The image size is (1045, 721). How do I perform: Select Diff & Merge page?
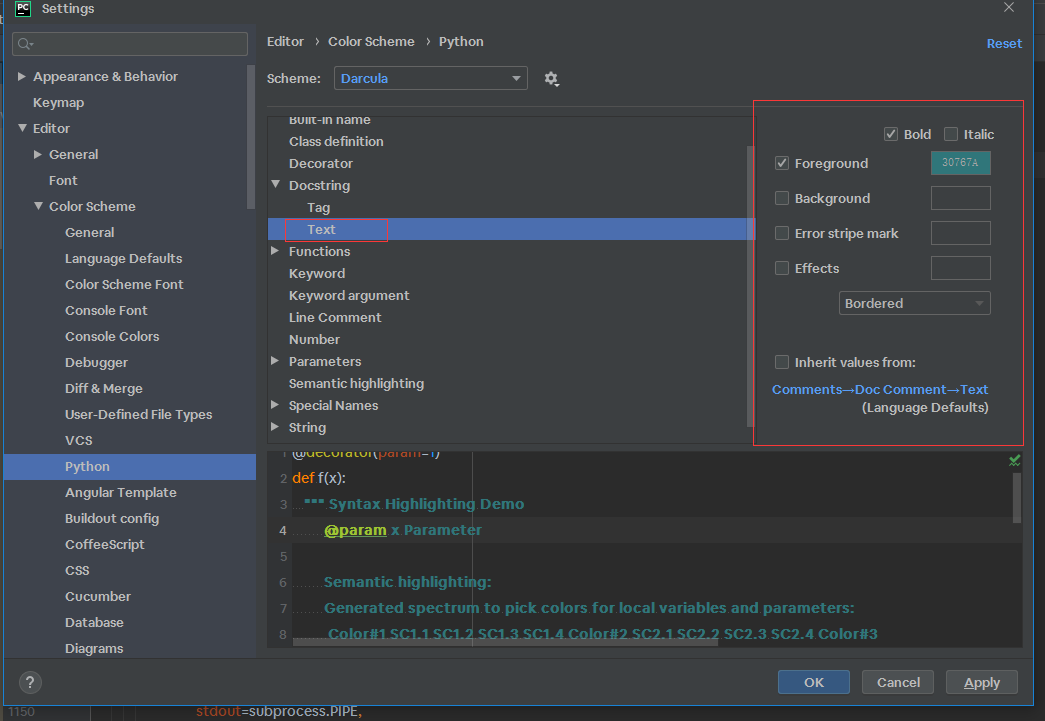coord(103,388)
